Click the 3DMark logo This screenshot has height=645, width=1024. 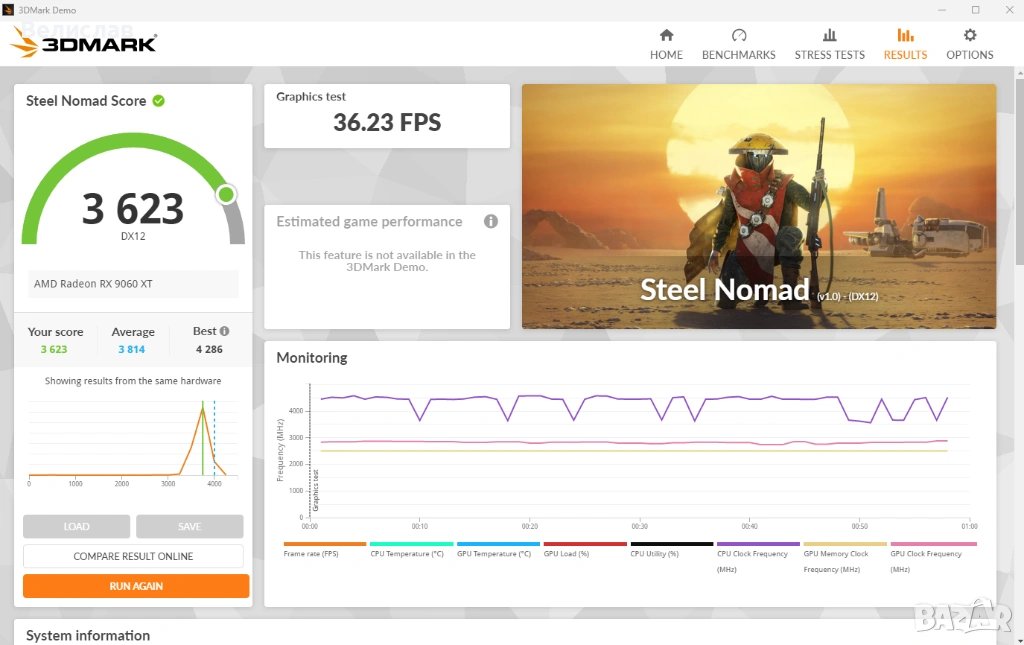(x=83, y=43)
